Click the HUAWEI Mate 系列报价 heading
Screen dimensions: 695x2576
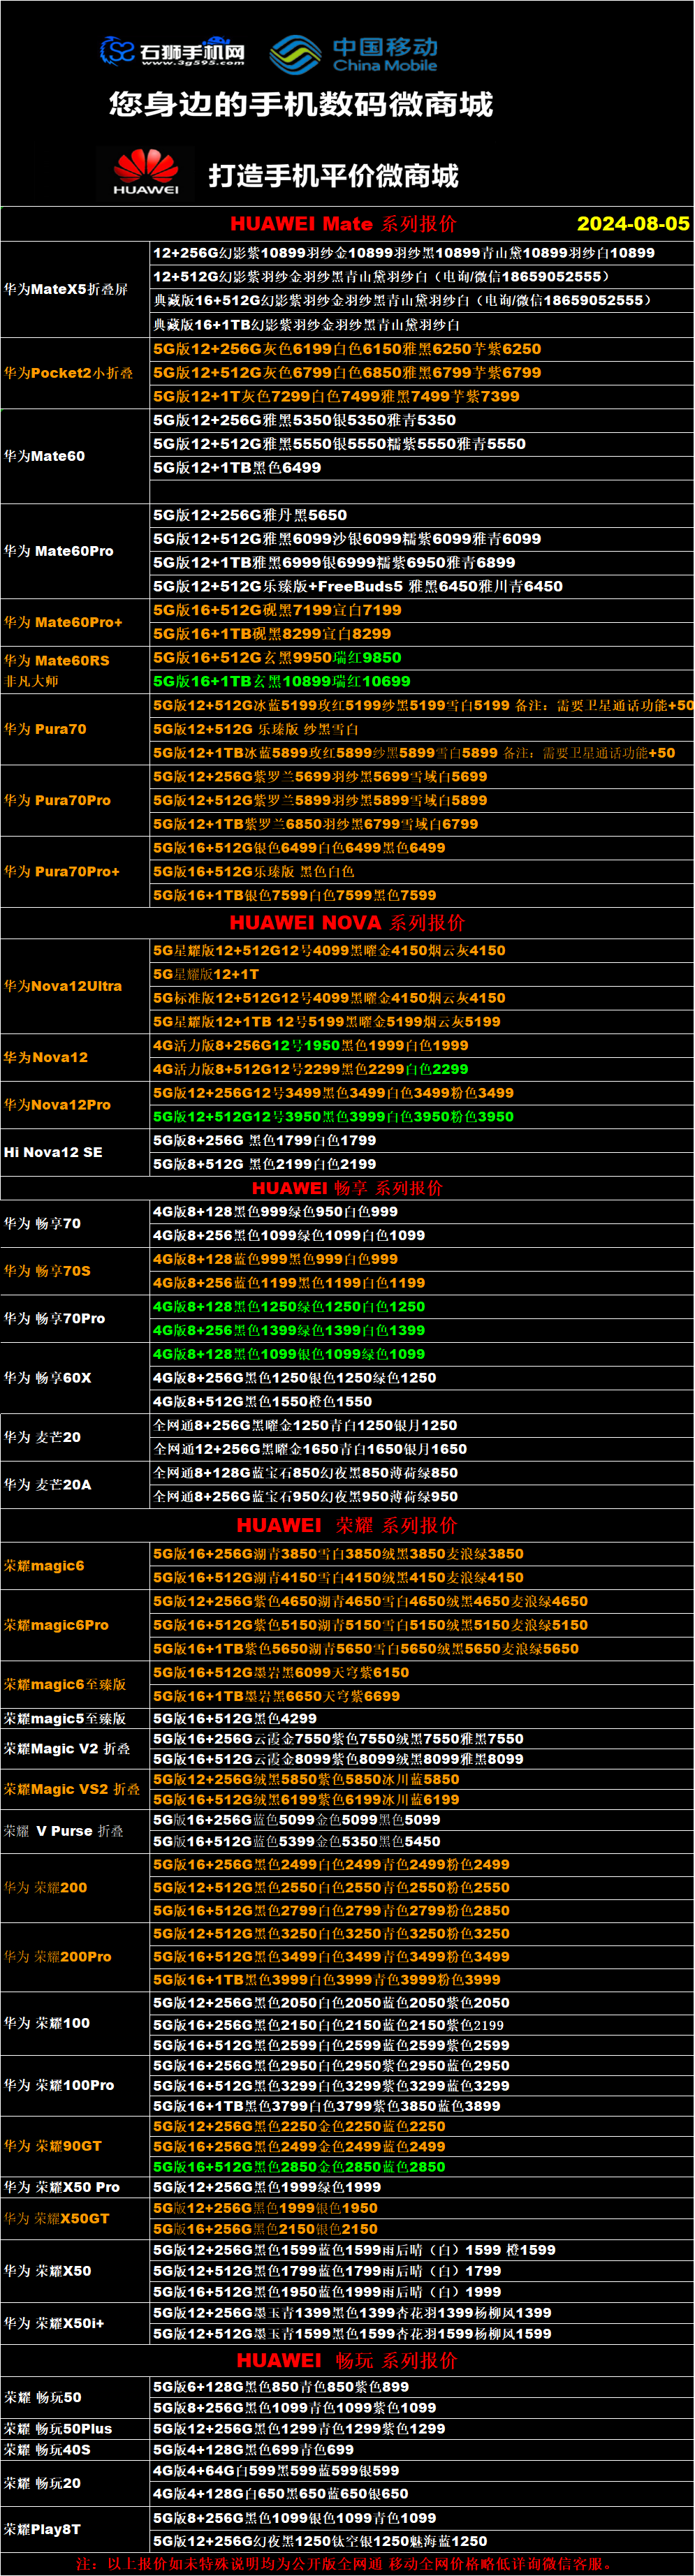[343, 224]
